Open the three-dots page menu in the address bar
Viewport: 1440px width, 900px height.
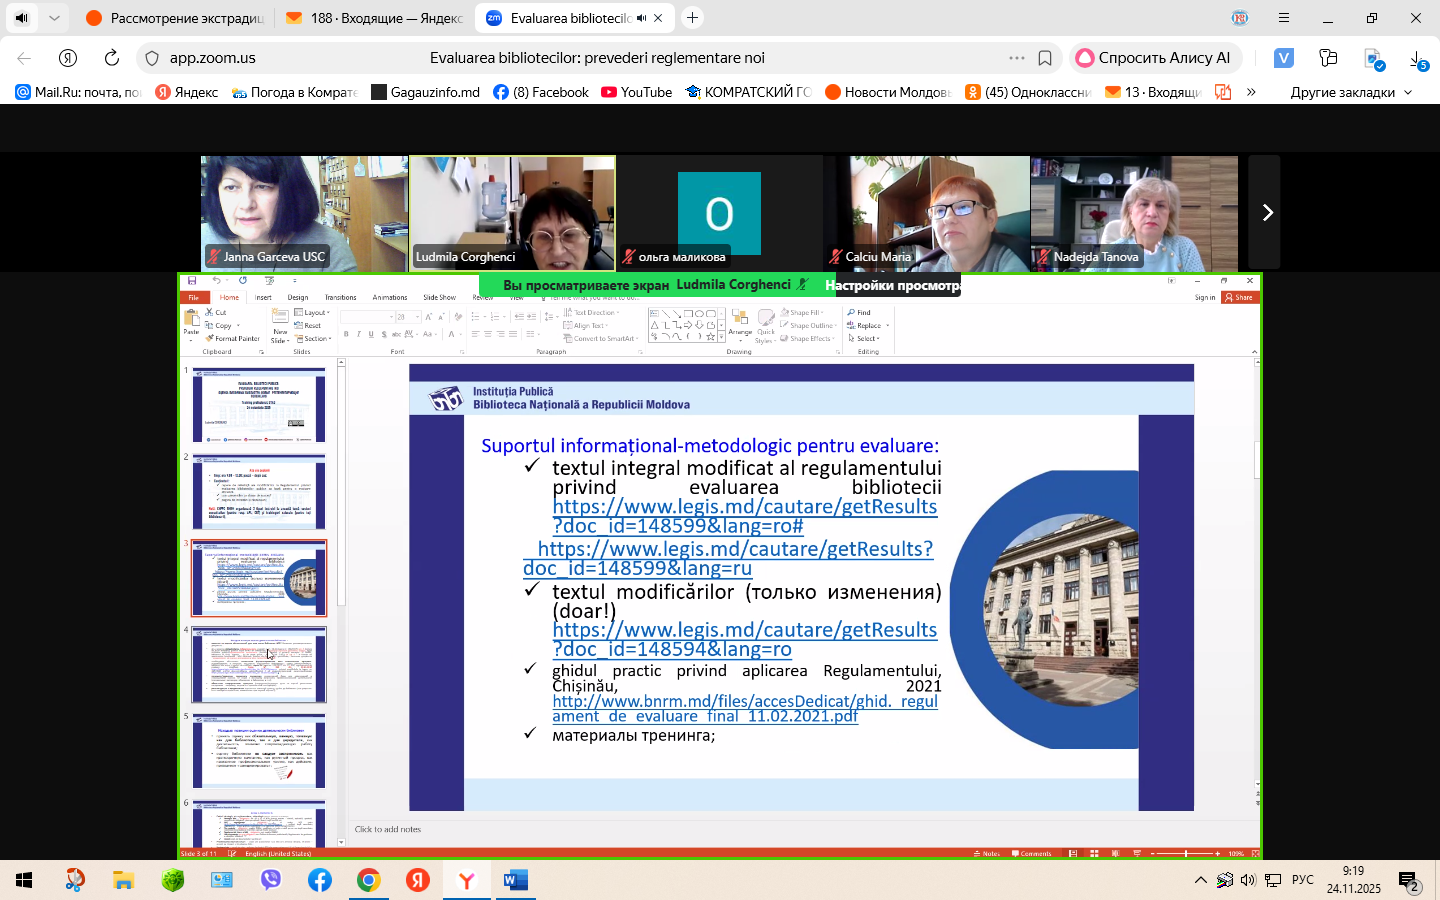point(1017,58)
